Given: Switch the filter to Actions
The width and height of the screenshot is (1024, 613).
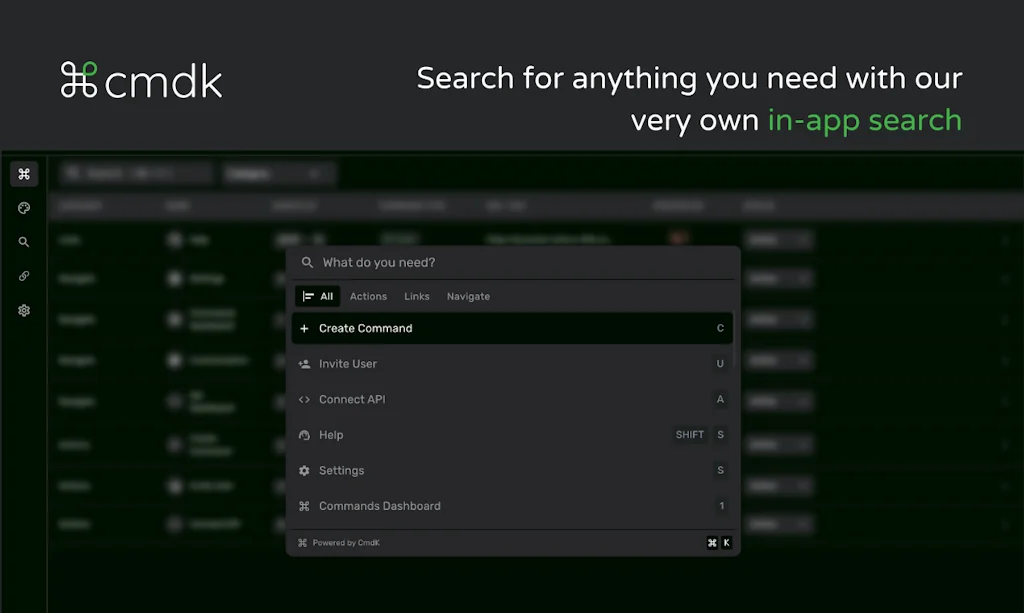Looking at the screenshot, I should coord(368,296).
